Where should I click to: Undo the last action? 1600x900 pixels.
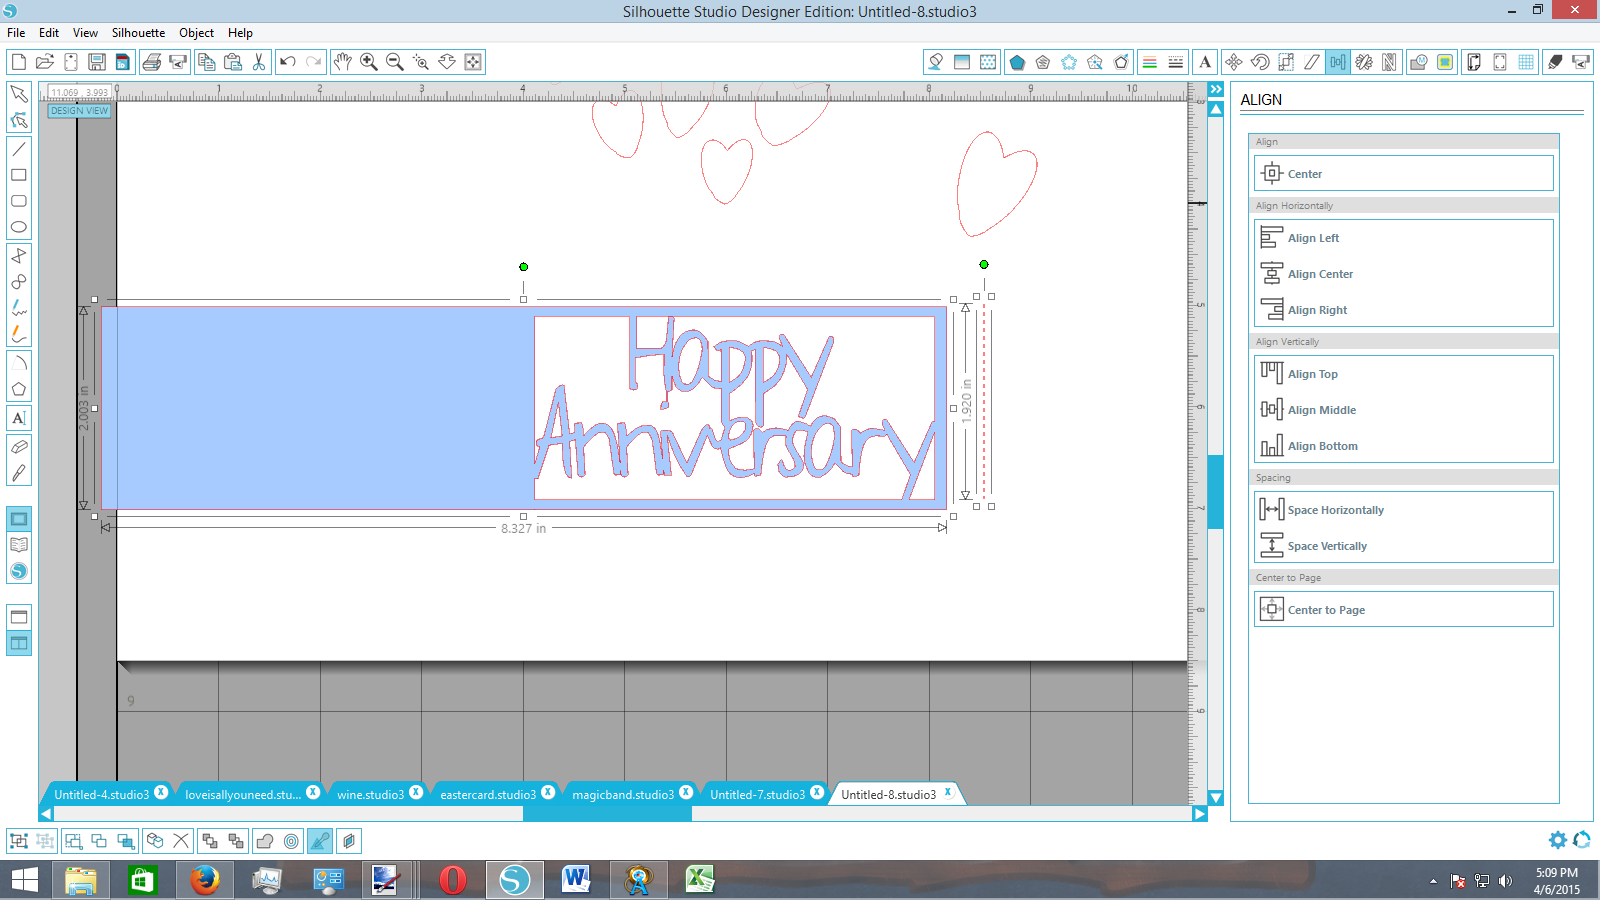tap(288, 62)
